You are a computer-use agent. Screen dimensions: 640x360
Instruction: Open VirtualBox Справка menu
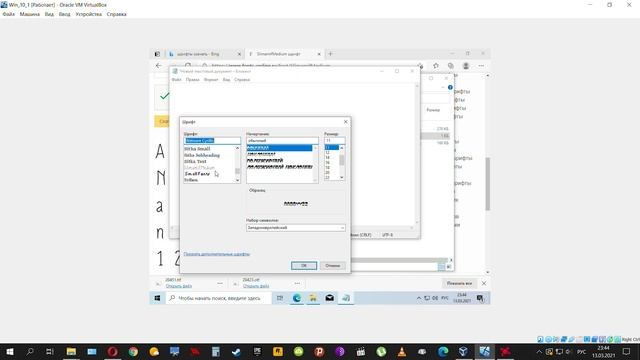tap(117, 14)
